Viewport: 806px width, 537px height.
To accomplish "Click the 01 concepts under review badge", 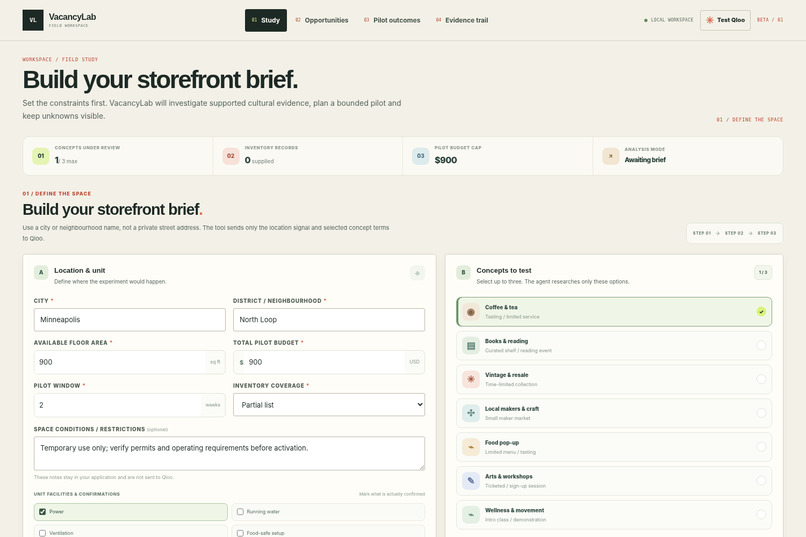I will point(41,156).
